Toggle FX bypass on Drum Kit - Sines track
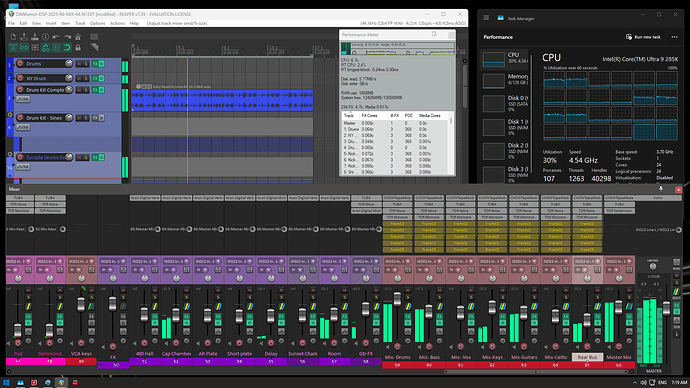The height and width of the screenshot is (388, 690). tap(102, 118)
